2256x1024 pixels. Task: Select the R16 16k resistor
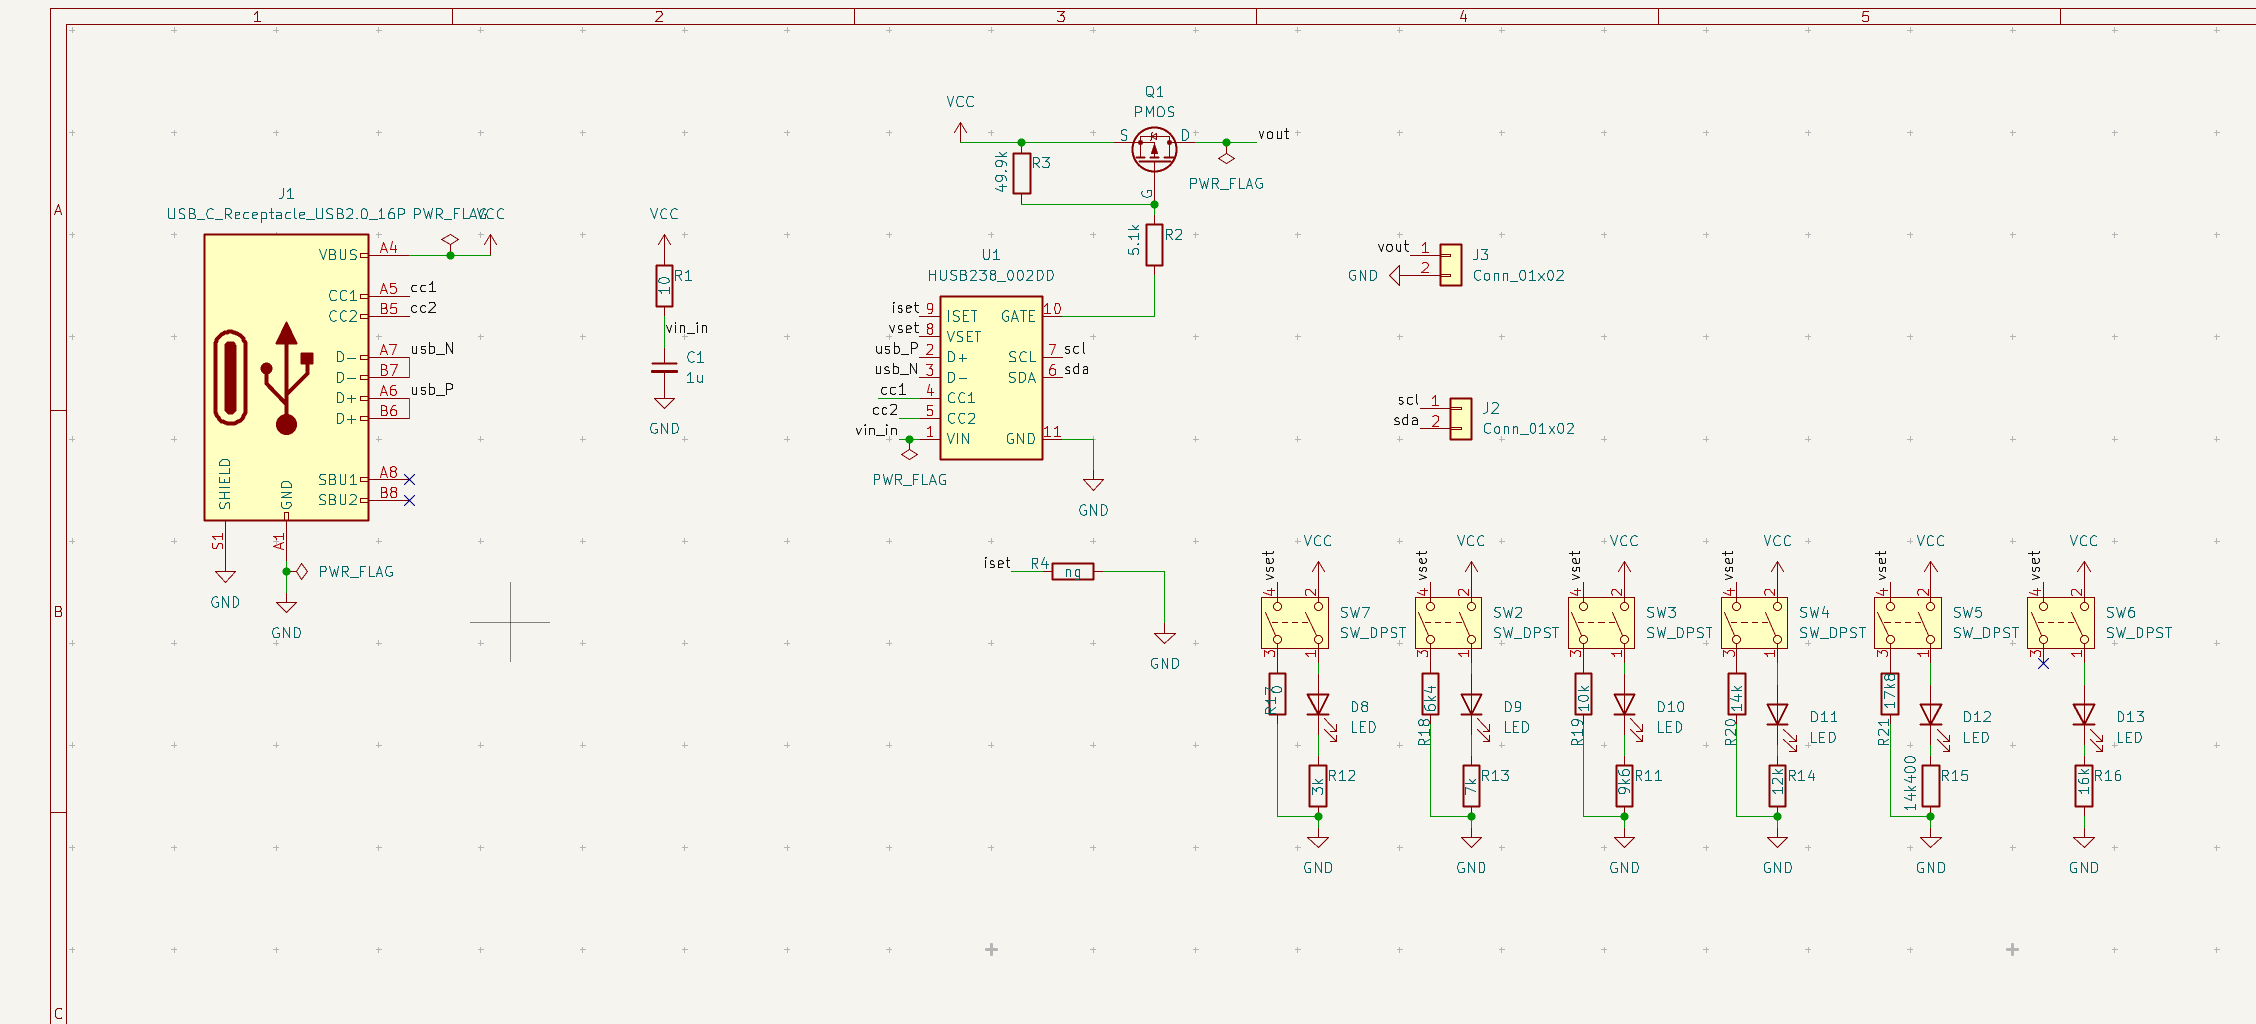pyautogui.click(x=2084, y=786)
